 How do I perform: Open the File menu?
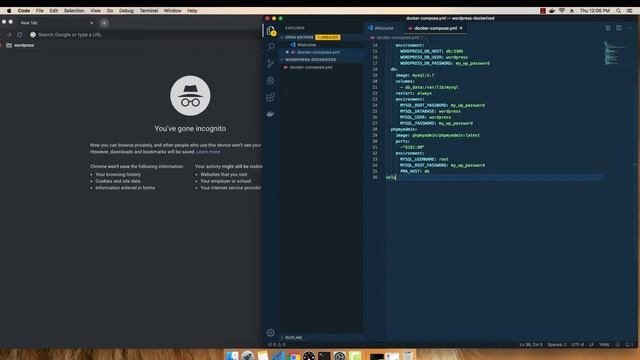[x=39, y=11]
